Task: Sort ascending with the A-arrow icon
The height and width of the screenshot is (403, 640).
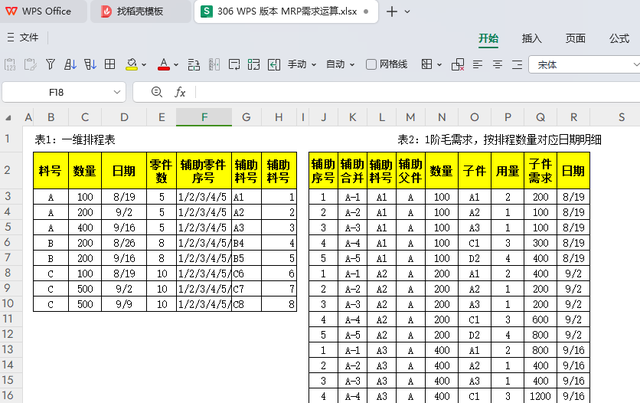Action: pyautogui.click(x=70, y=65)
